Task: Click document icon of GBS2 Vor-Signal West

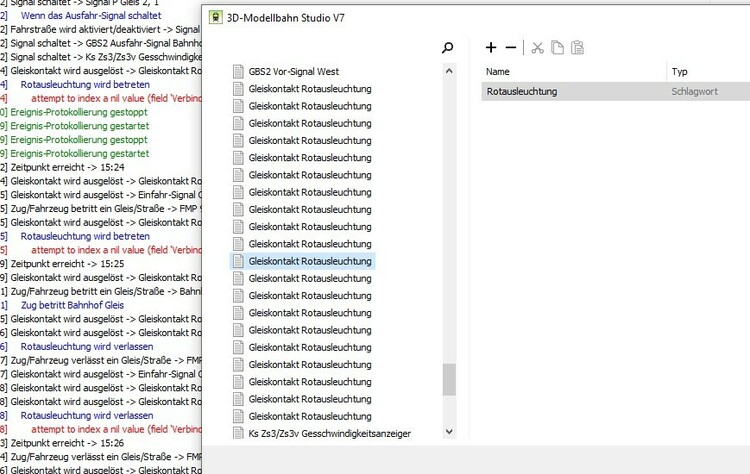Action: coord(238,72)
